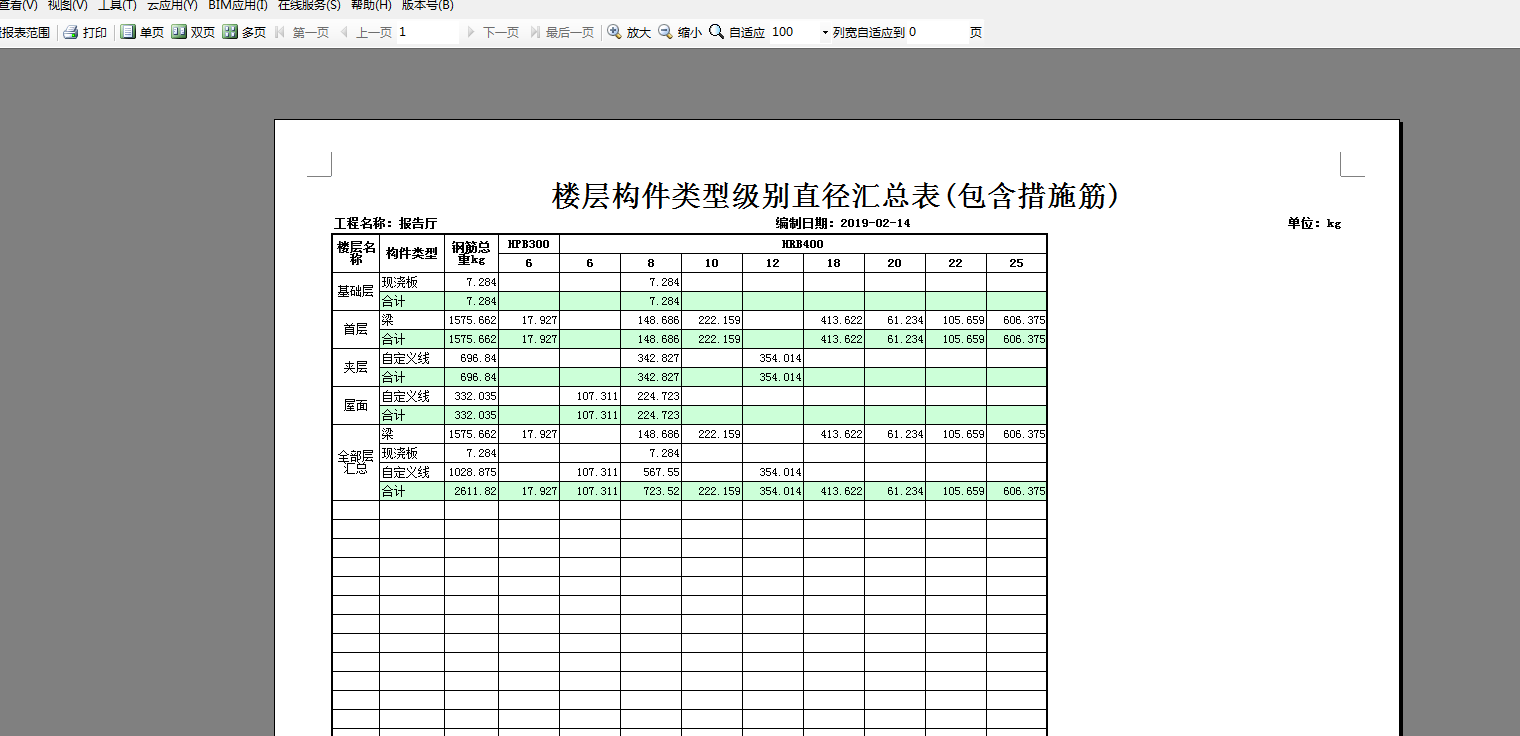1520x736 pixels.
Task: Click the 现浇板 cell in 基础层 row
Action: click(x=412, y=283)
